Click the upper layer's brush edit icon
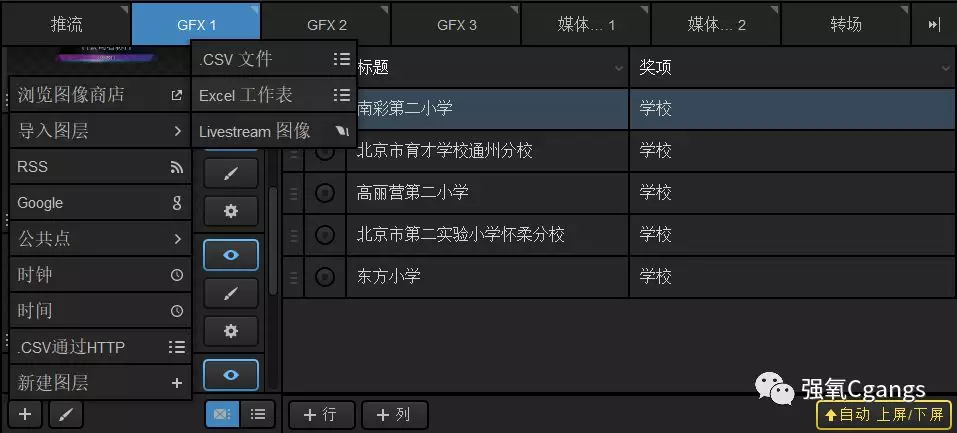957x433 pixels. click(231, 174)
